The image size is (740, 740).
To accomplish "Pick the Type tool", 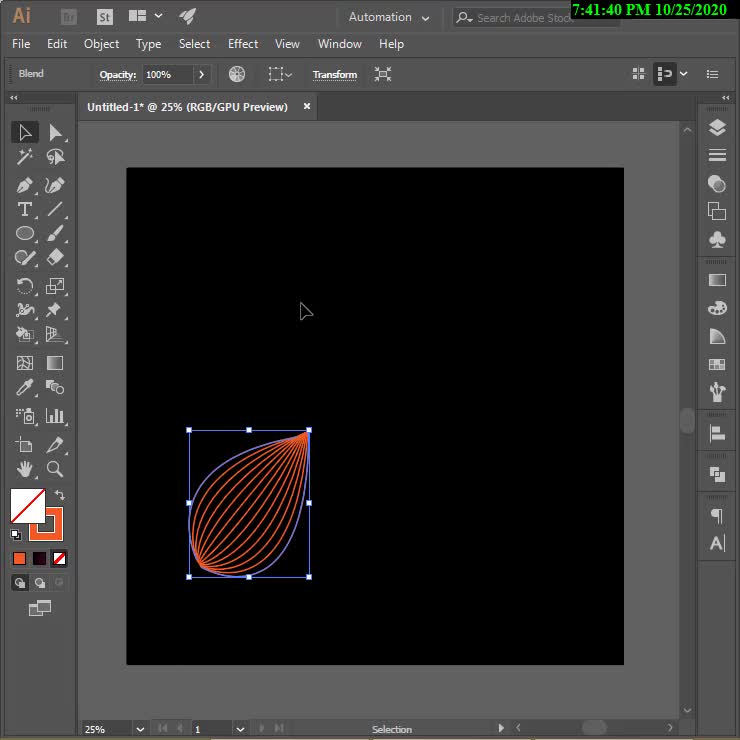I will [x=25, y=209].
